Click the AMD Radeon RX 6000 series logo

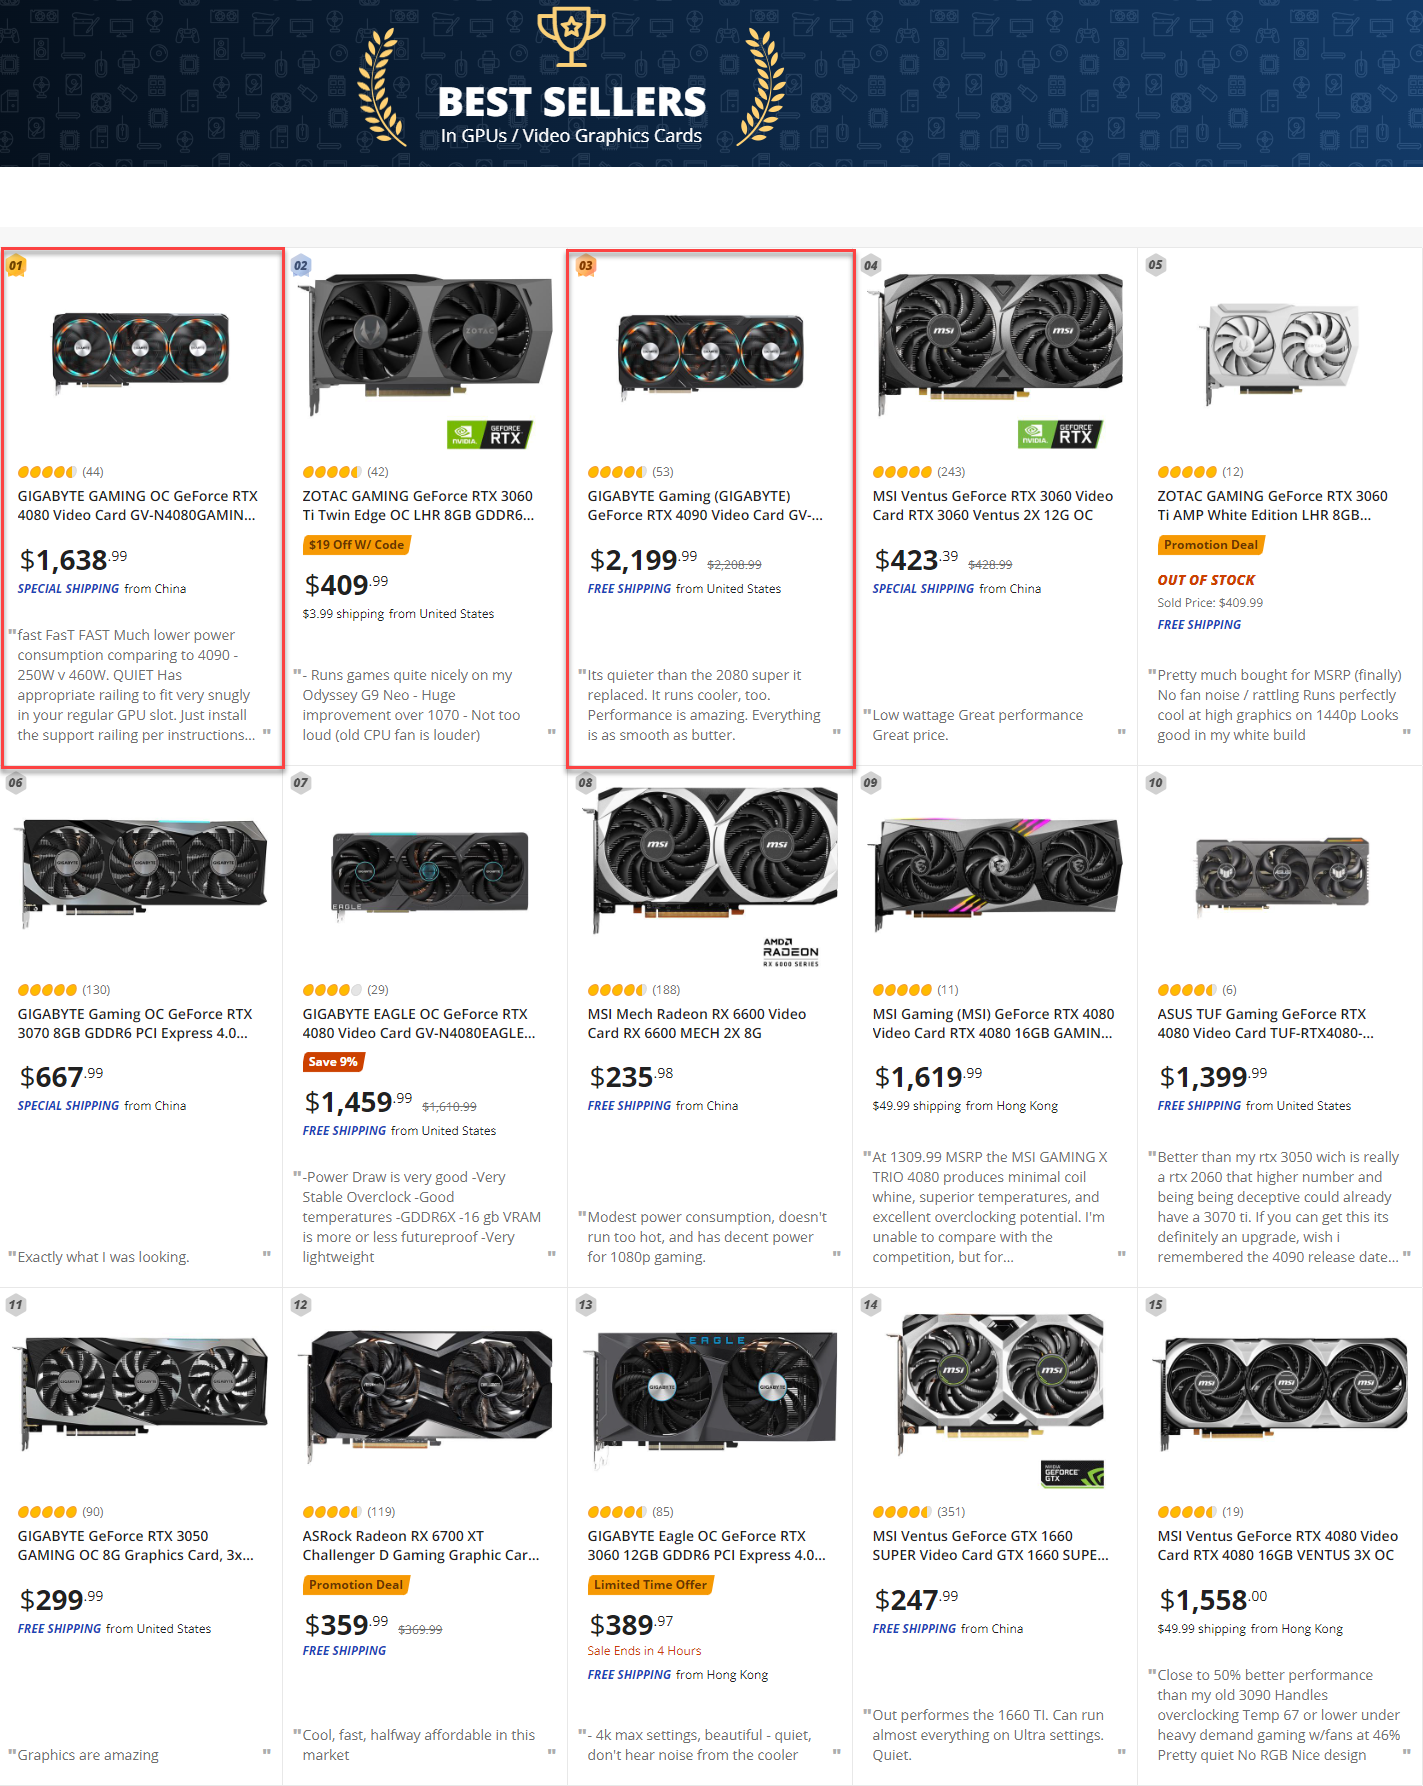point(790,951)
